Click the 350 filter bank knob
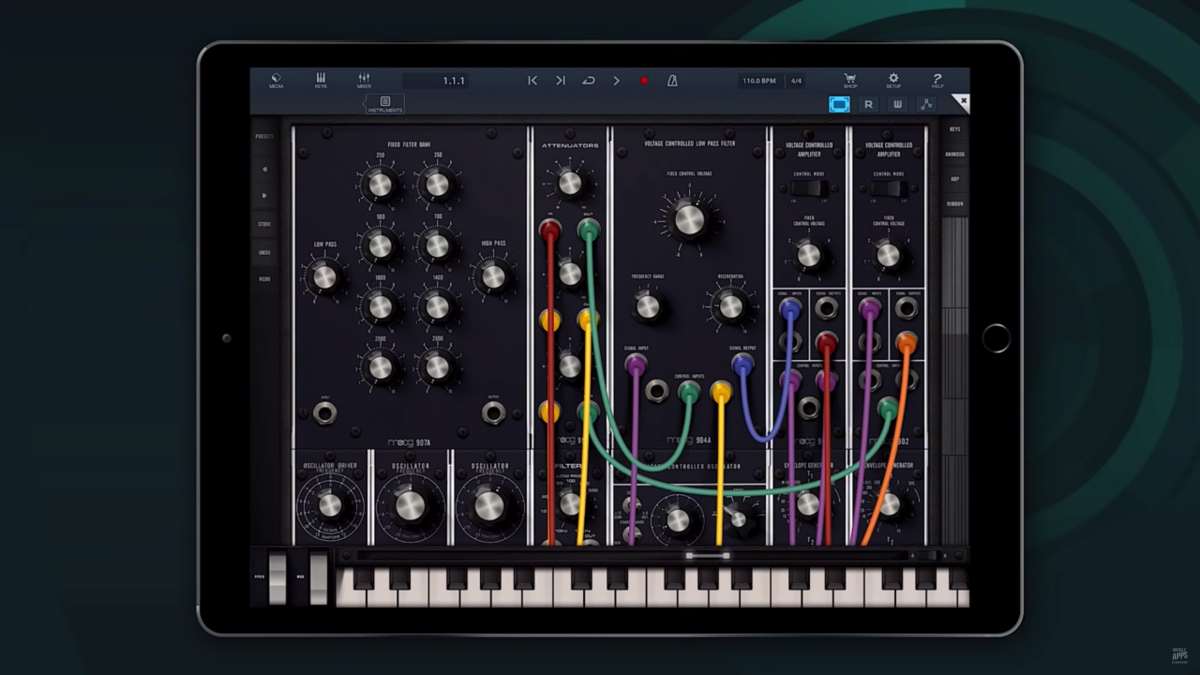Screen dimensions: 1200x675 click(437, 184)
